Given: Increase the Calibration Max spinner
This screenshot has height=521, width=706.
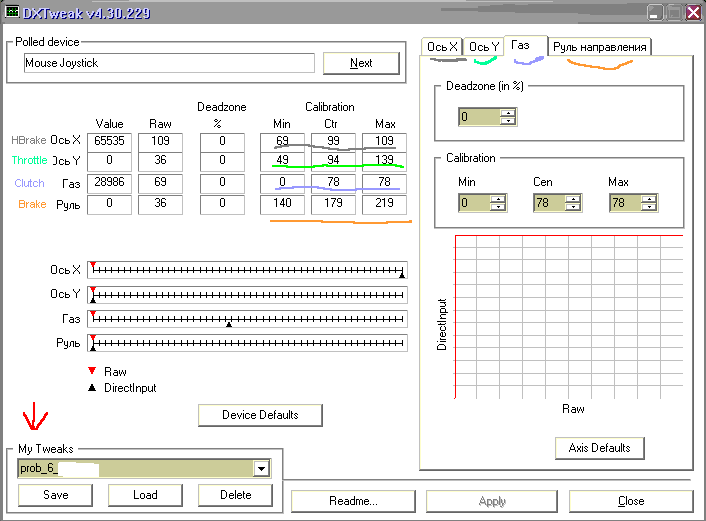Looking at the screenshot, I should tap(649, 199).
